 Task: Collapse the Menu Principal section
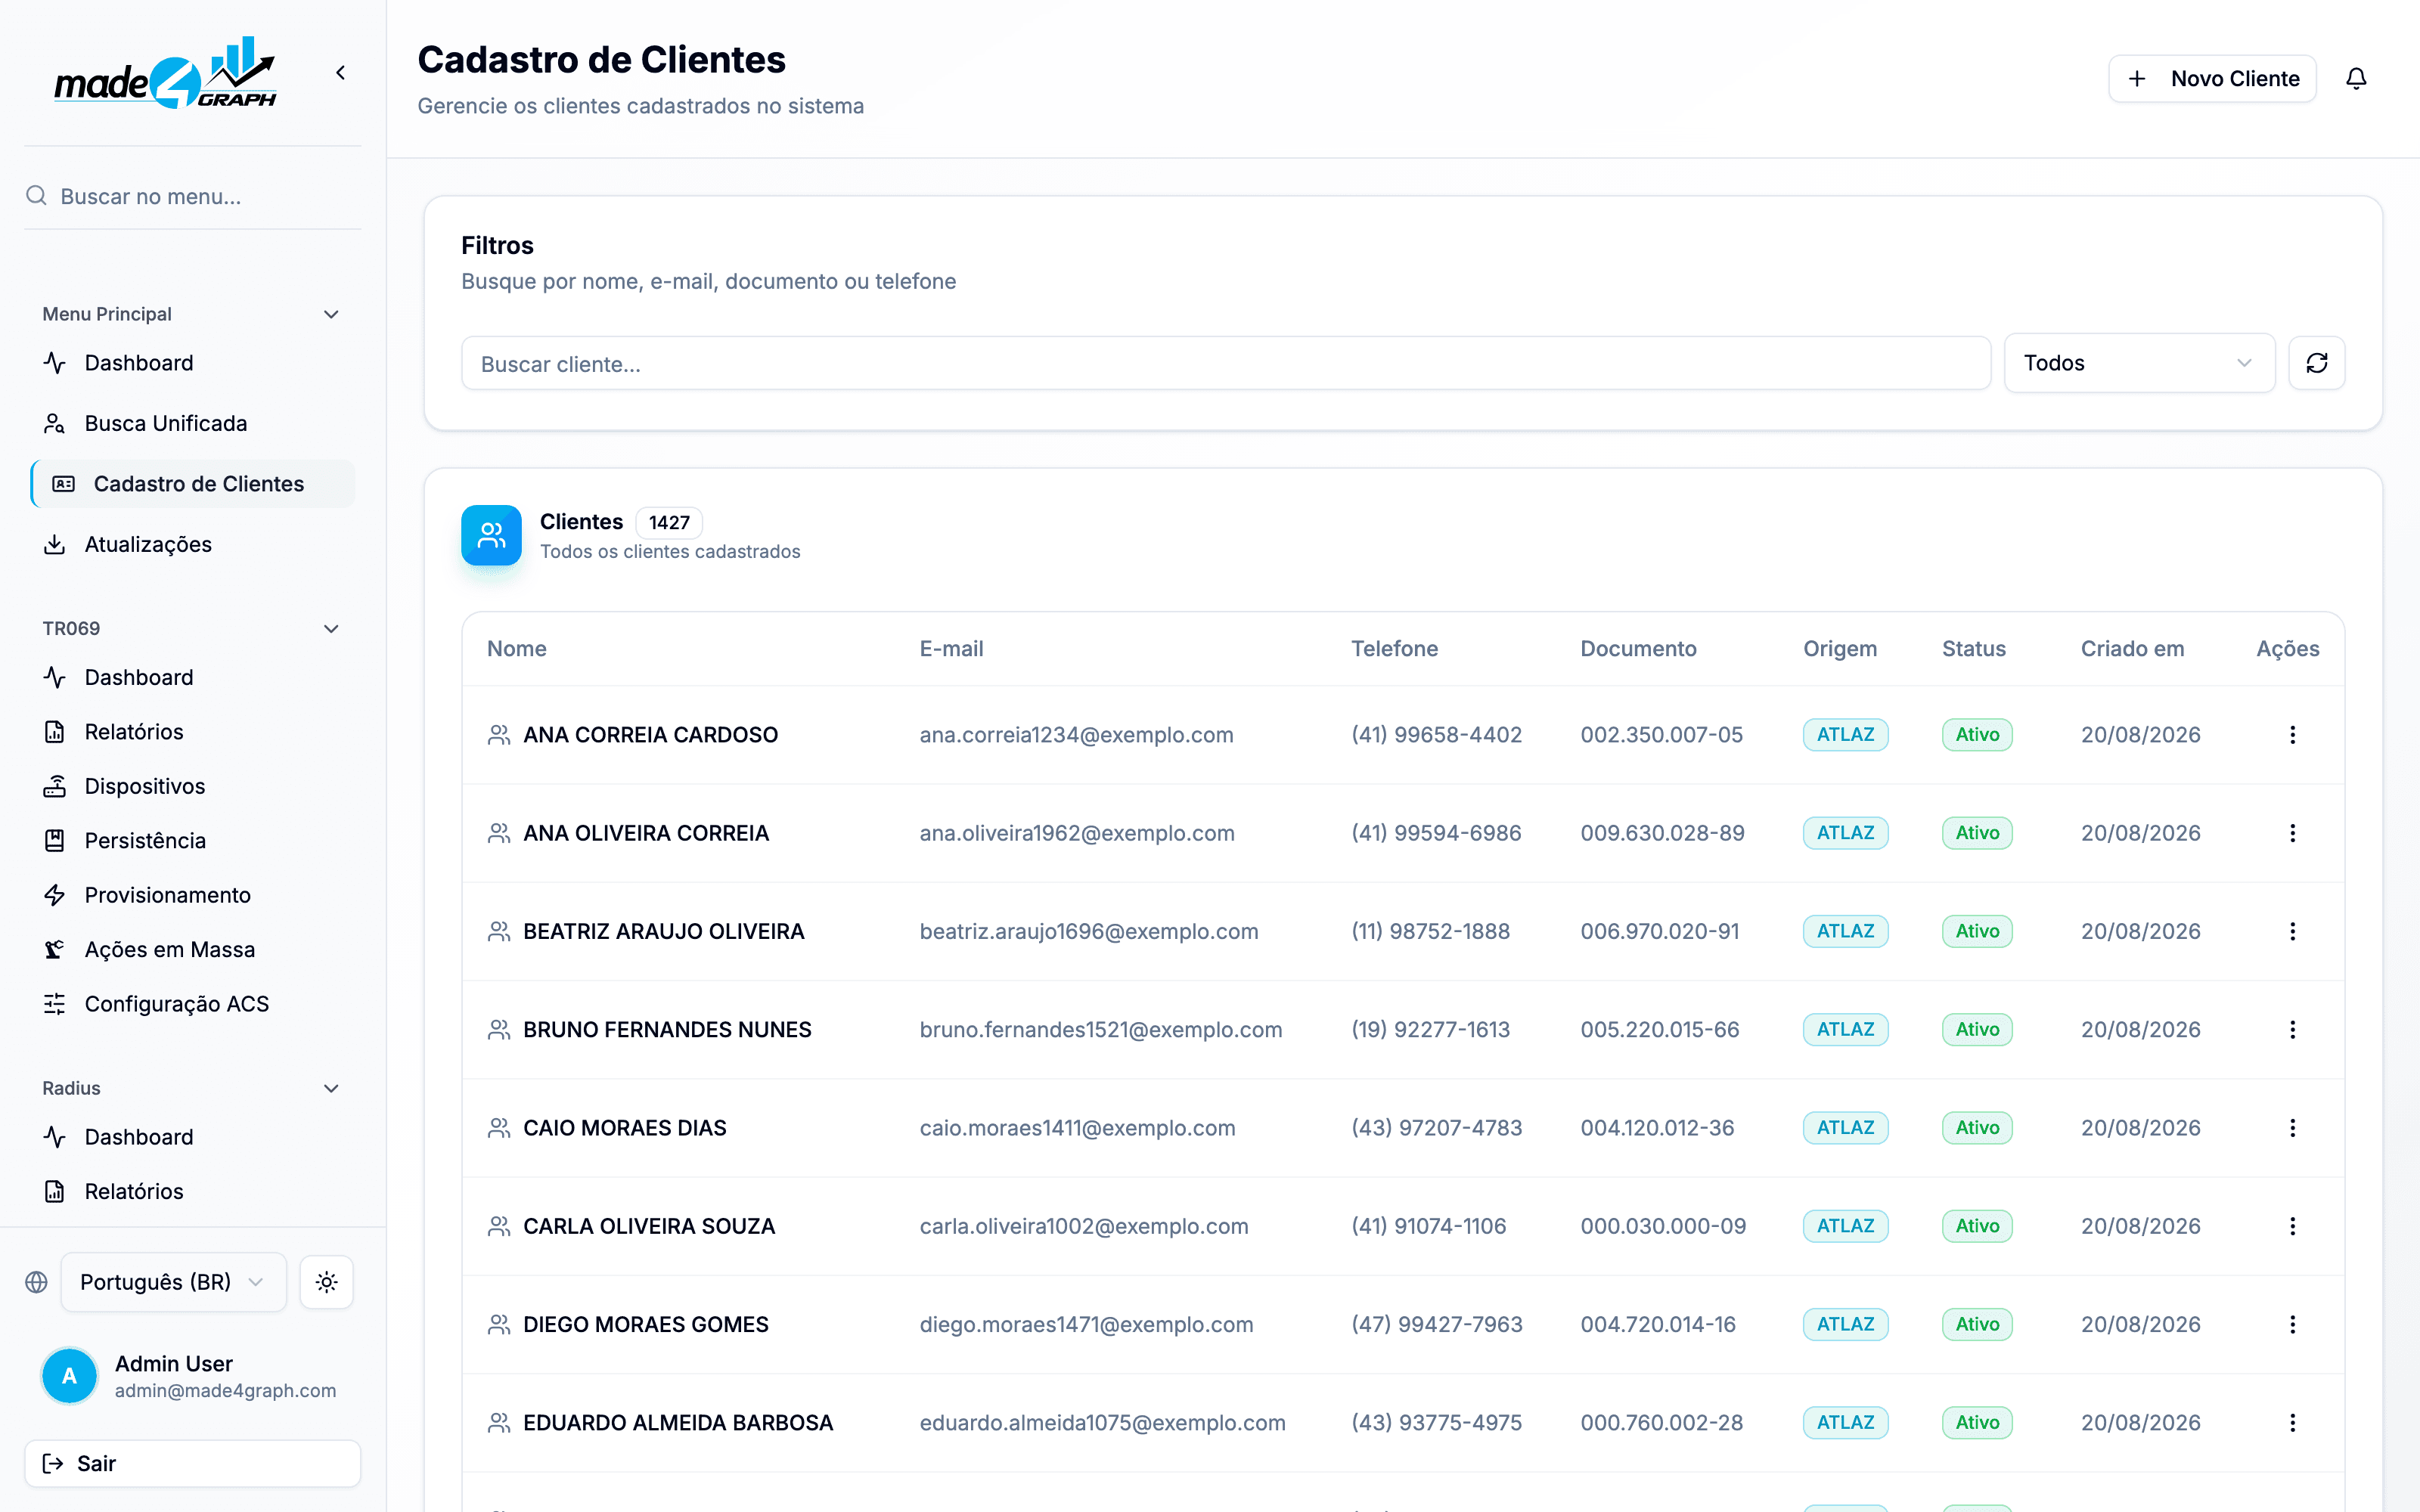(332, 314)
